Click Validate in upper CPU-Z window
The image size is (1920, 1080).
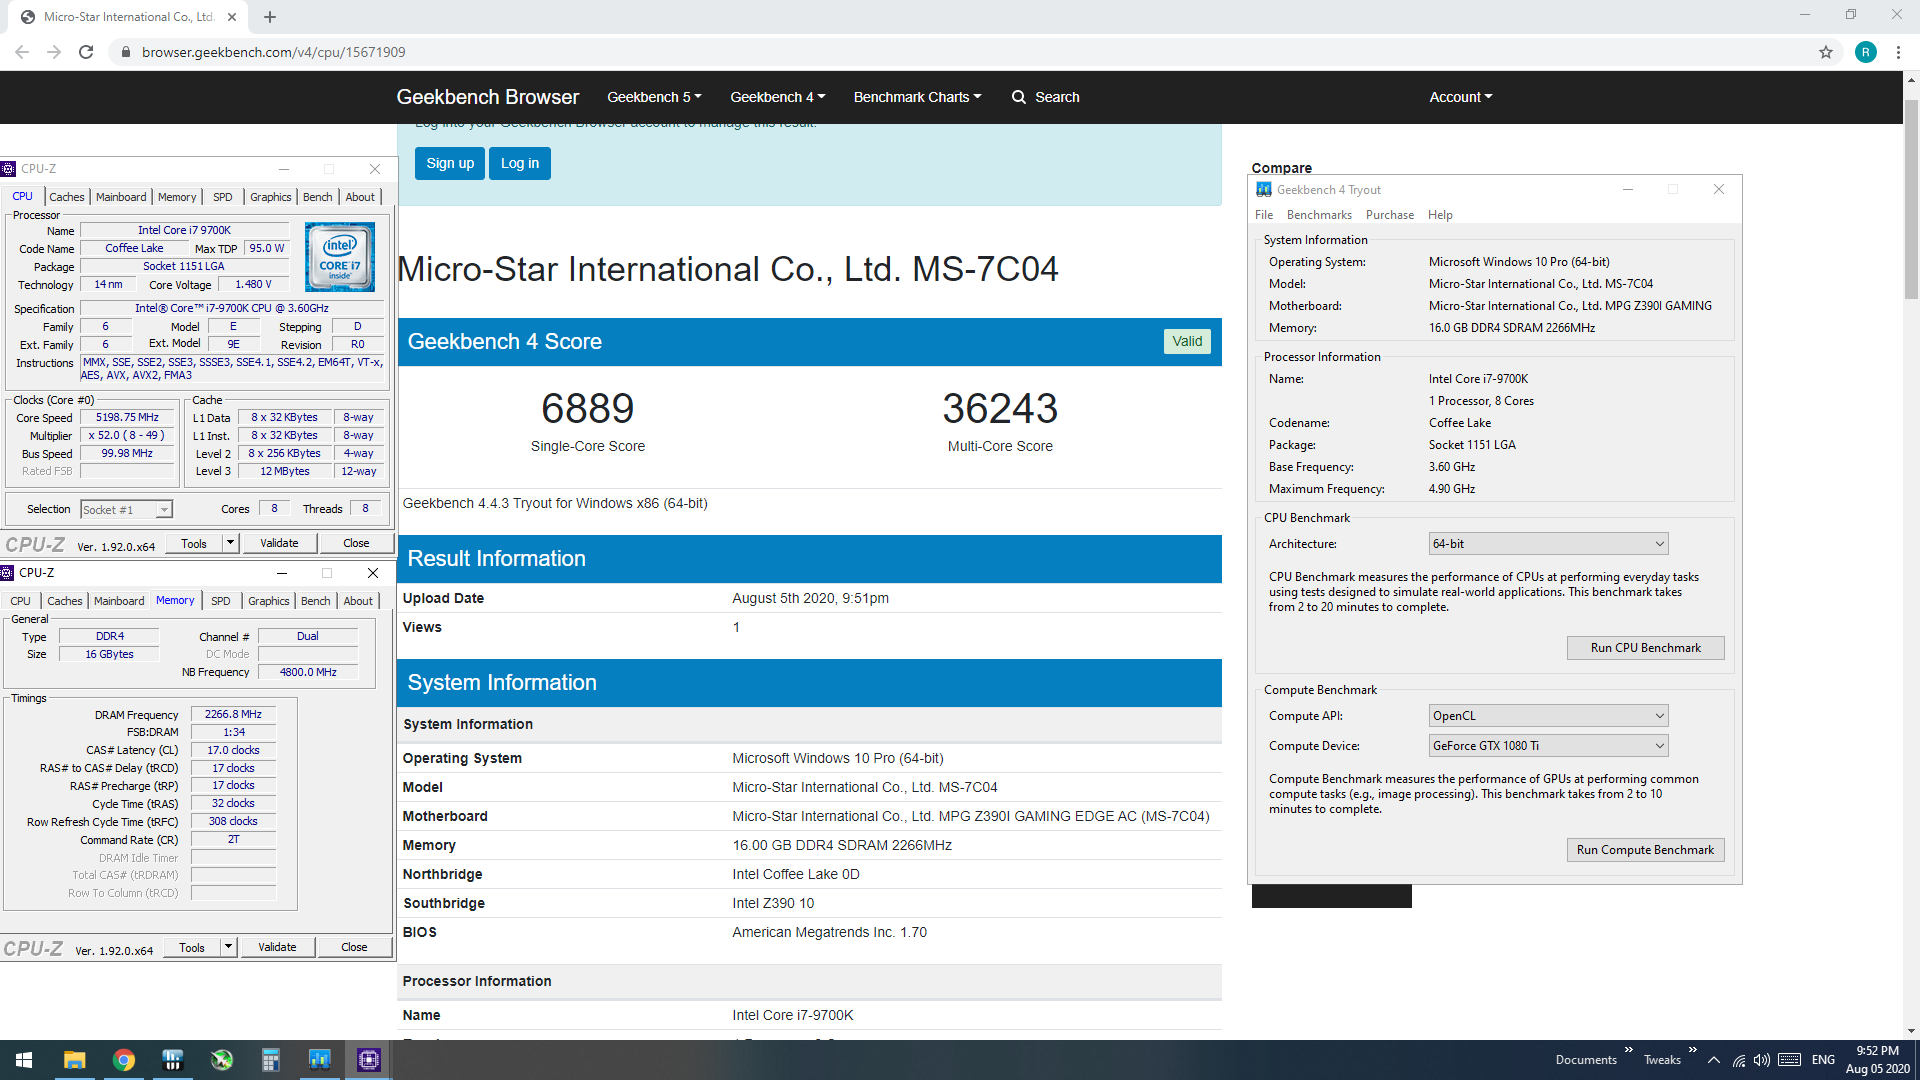[279, 543]
